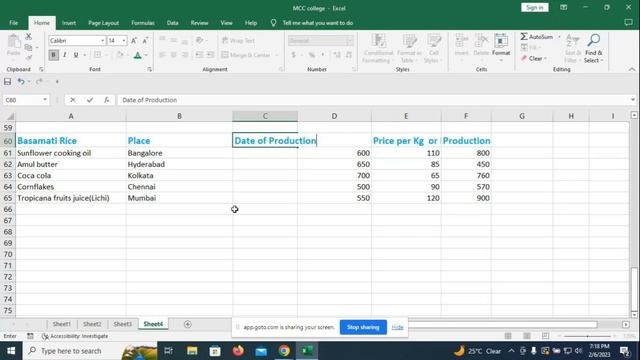Screen dimensions: 640x360
Task: Click the Save icon in quick access toolbar
Action: tap(7, 82)
